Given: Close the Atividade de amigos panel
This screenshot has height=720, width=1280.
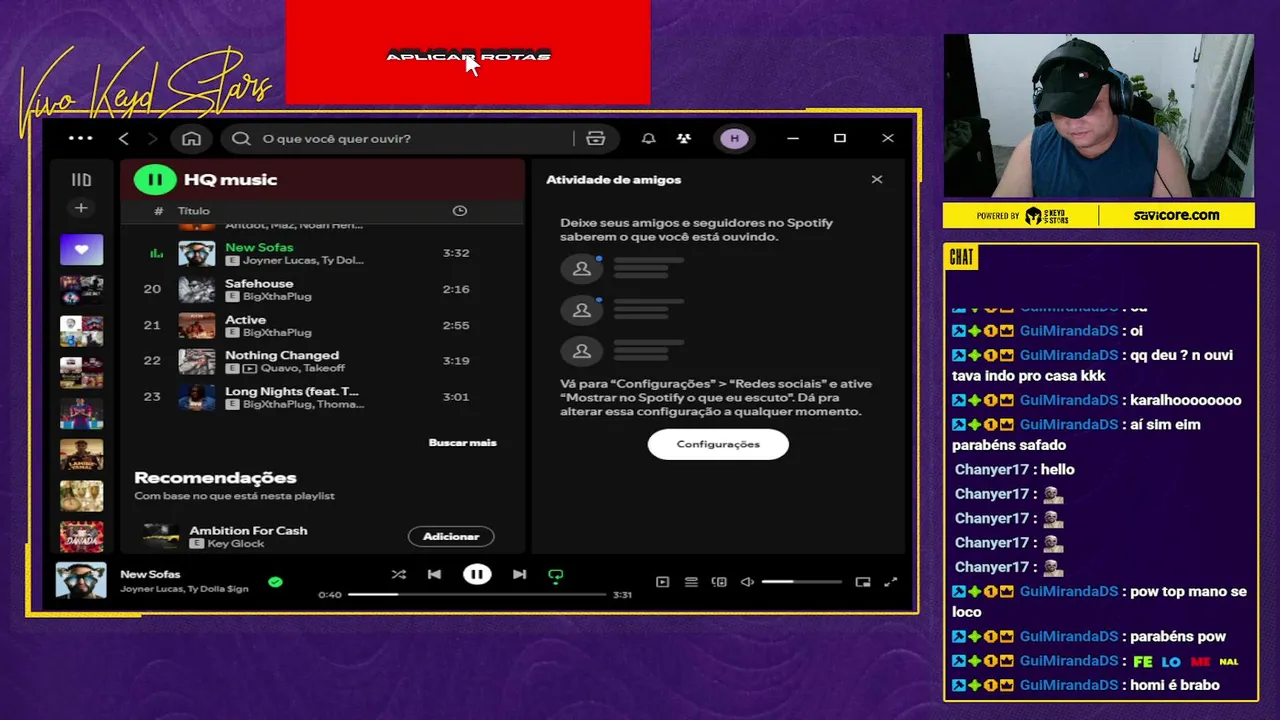Looking at the screenshot, I should click(x=877, y=180).
